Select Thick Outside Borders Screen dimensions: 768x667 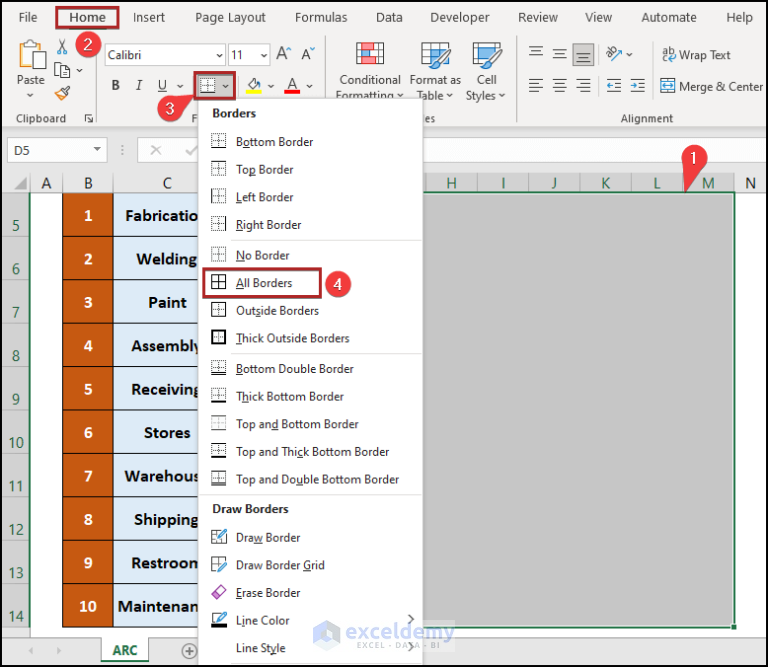[311, 338]
